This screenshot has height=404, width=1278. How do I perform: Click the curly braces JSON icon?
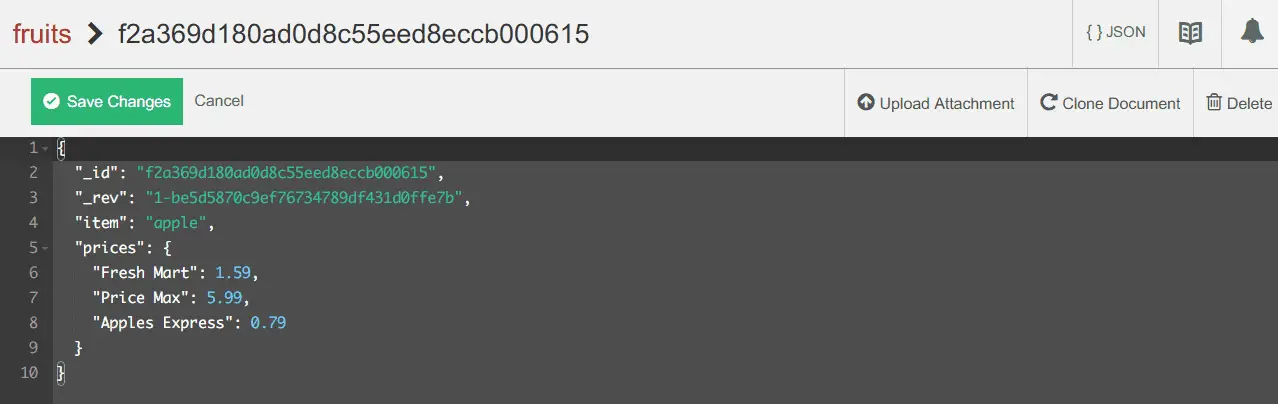tap(1094, 32)
